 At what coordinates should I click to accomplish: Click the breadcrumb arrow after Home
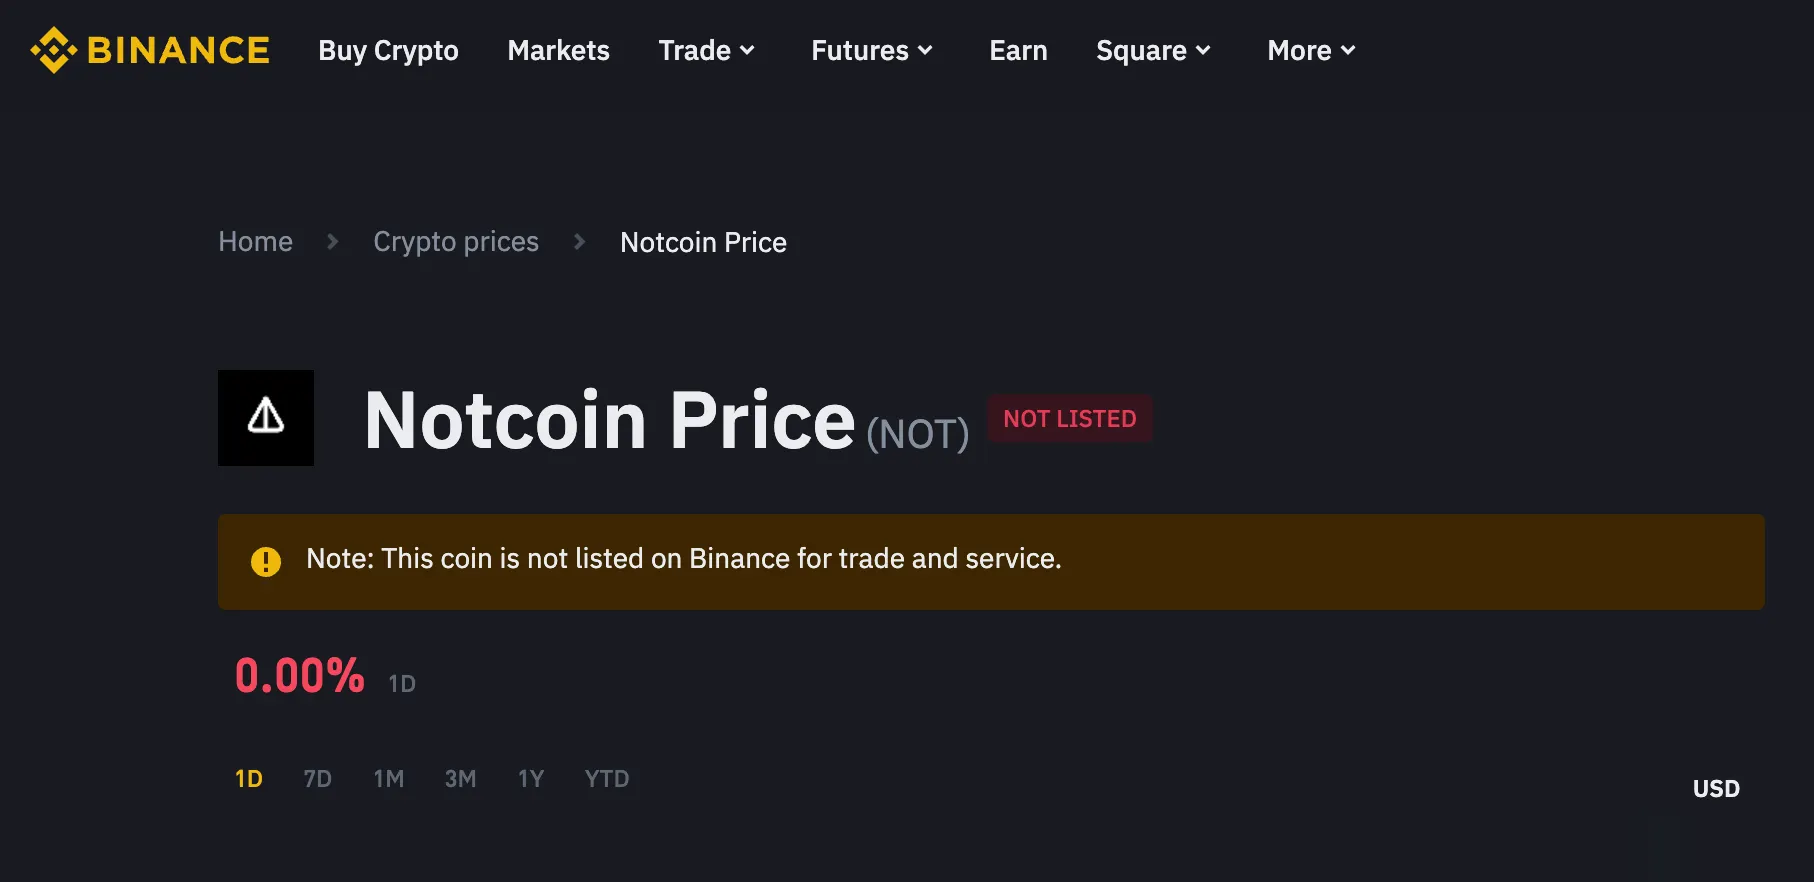[x=333, y=242]
